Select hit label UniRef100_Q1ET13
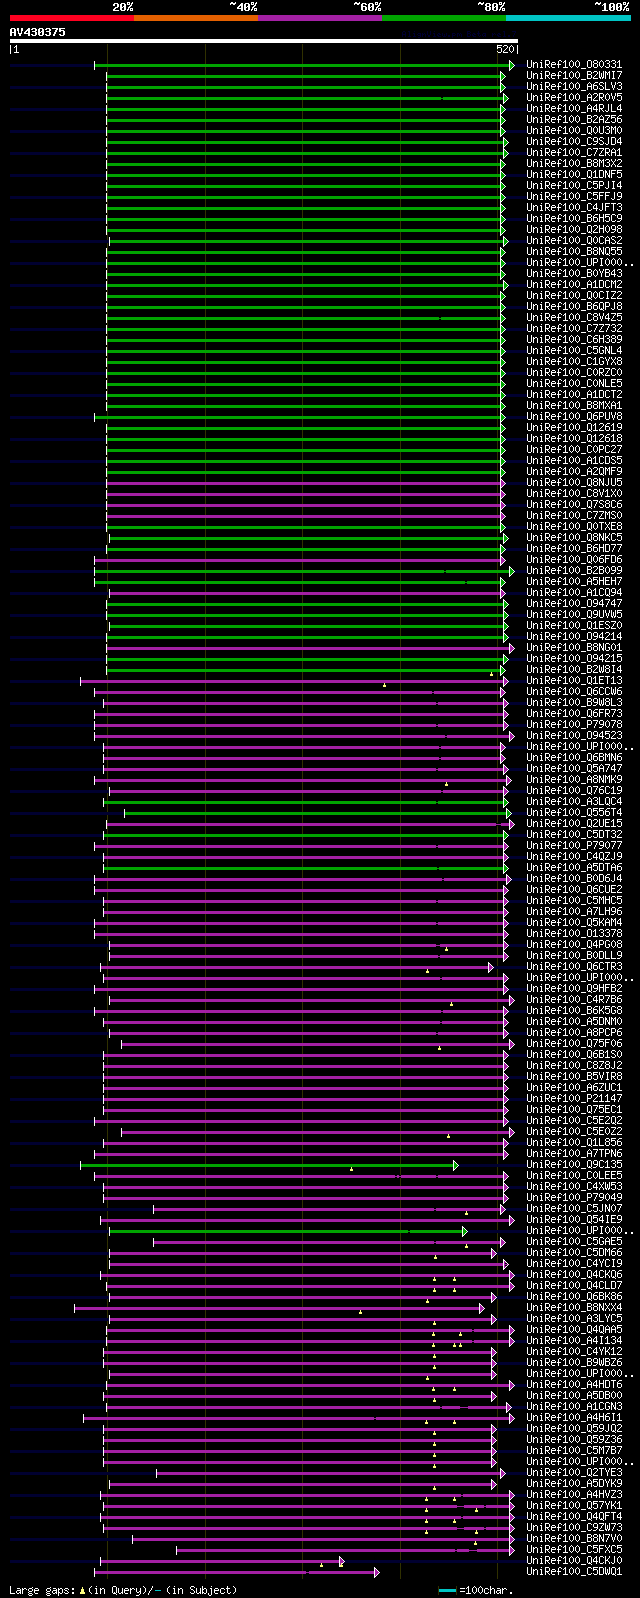The image size is (640, 1598). click(574, 681)
